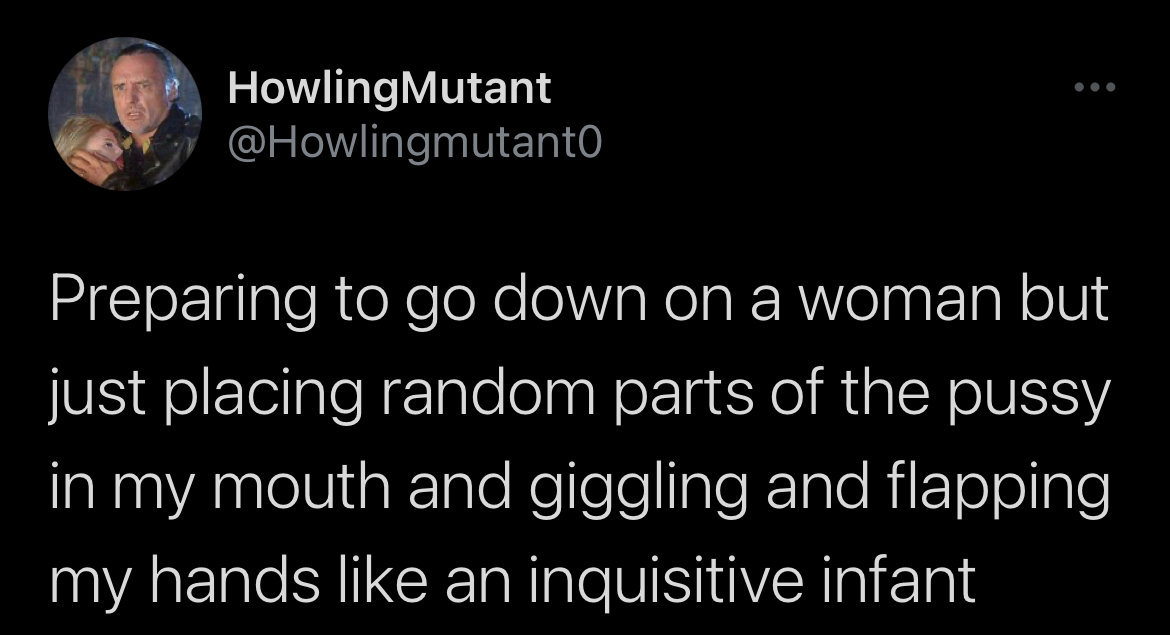Click the tweet line ending "inquisitive infant"
This screenshot has width=1170, height=635.
click(513, 580)
